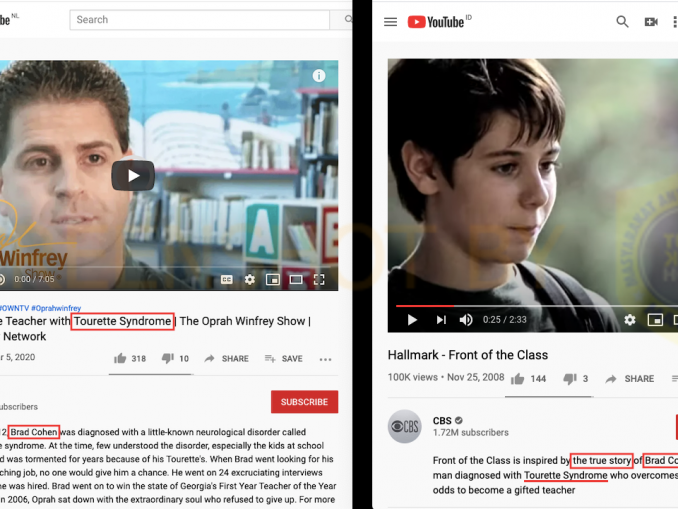
Task: Like the Oprah video with 318 likes
Action: [x=130, y=359]
